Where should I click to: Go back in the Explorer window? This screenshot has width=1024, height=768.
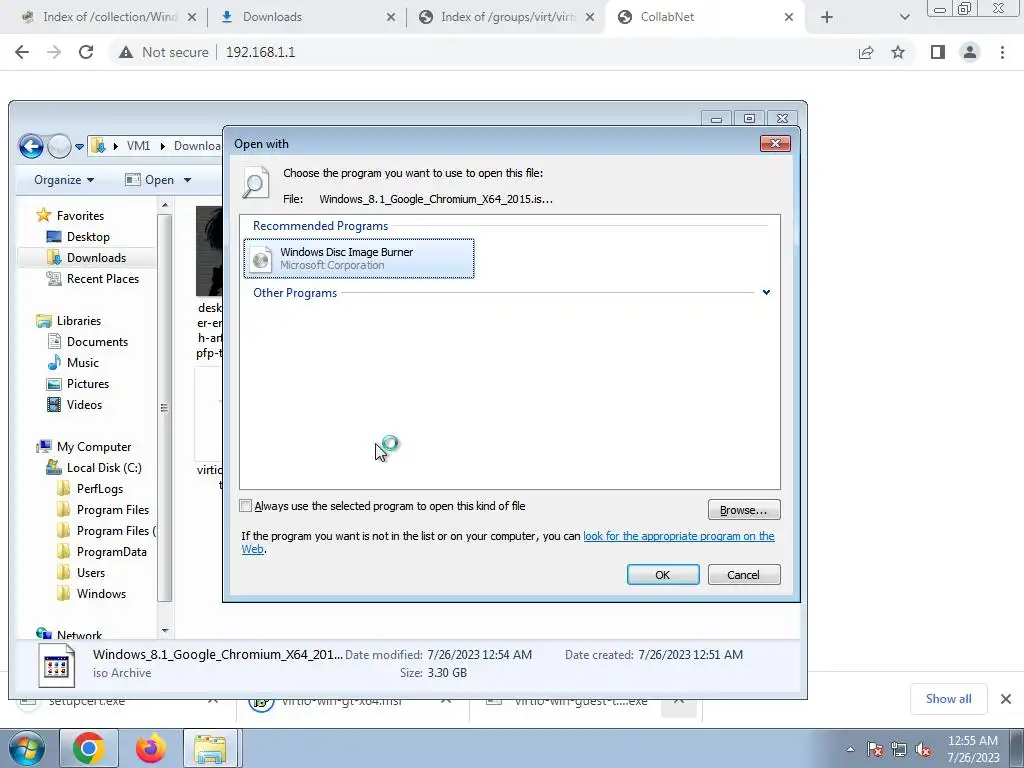tap(31, 146)
